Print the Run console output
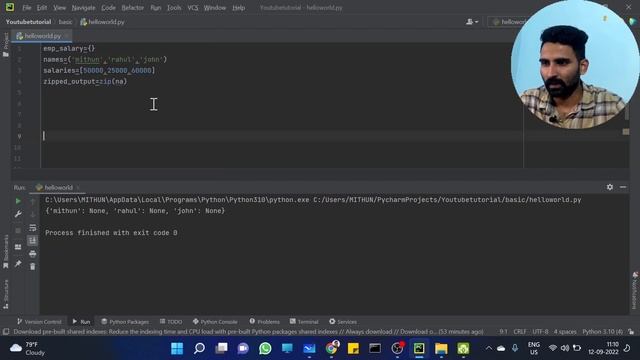Screen dimensions: 640x360 (x=33, y=254)
